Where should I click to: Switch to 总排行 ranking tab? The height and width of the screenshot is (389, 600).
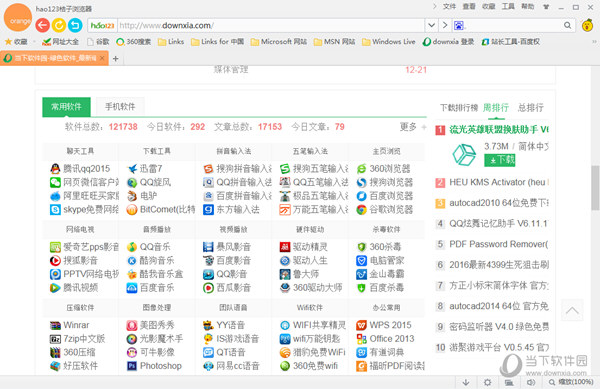click(x=530, y=108)
